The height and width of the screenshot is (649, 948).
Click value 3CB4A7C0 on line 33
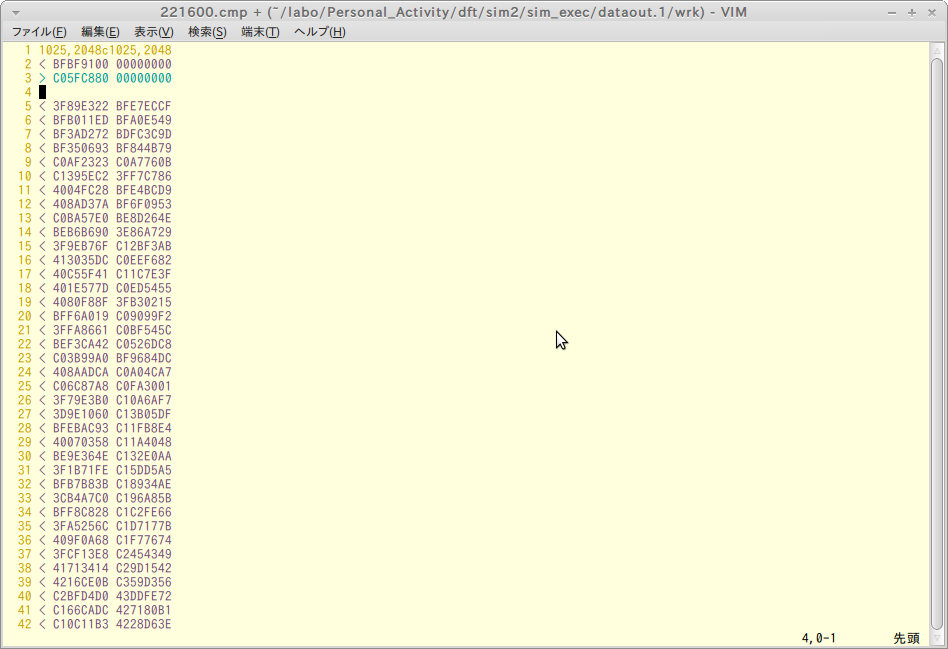point(81,498)
